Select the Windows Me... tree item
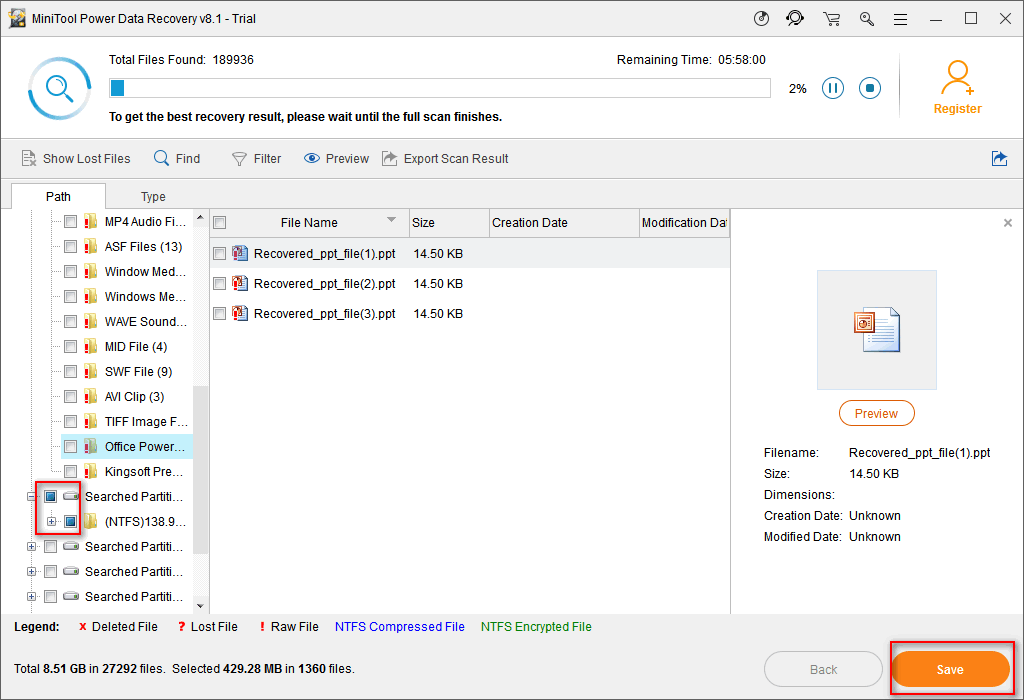 [145, 297]
